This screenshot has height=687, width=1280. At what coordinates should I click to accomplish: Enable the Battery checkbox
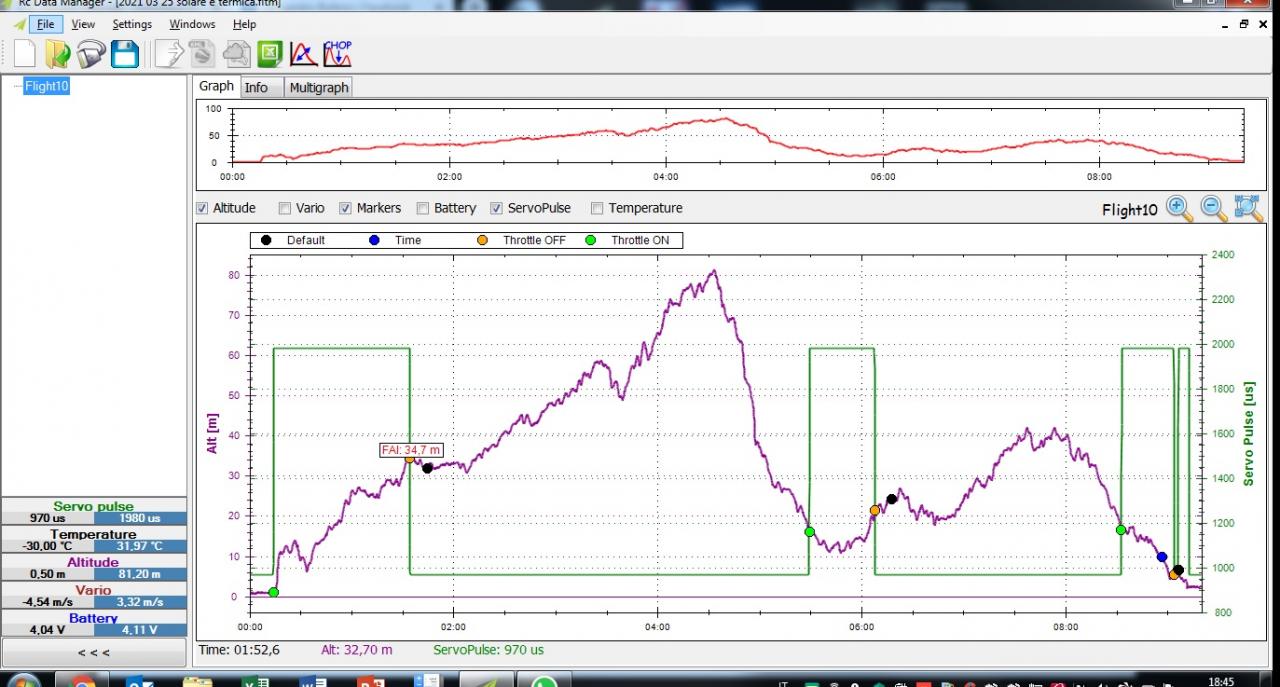424,208
